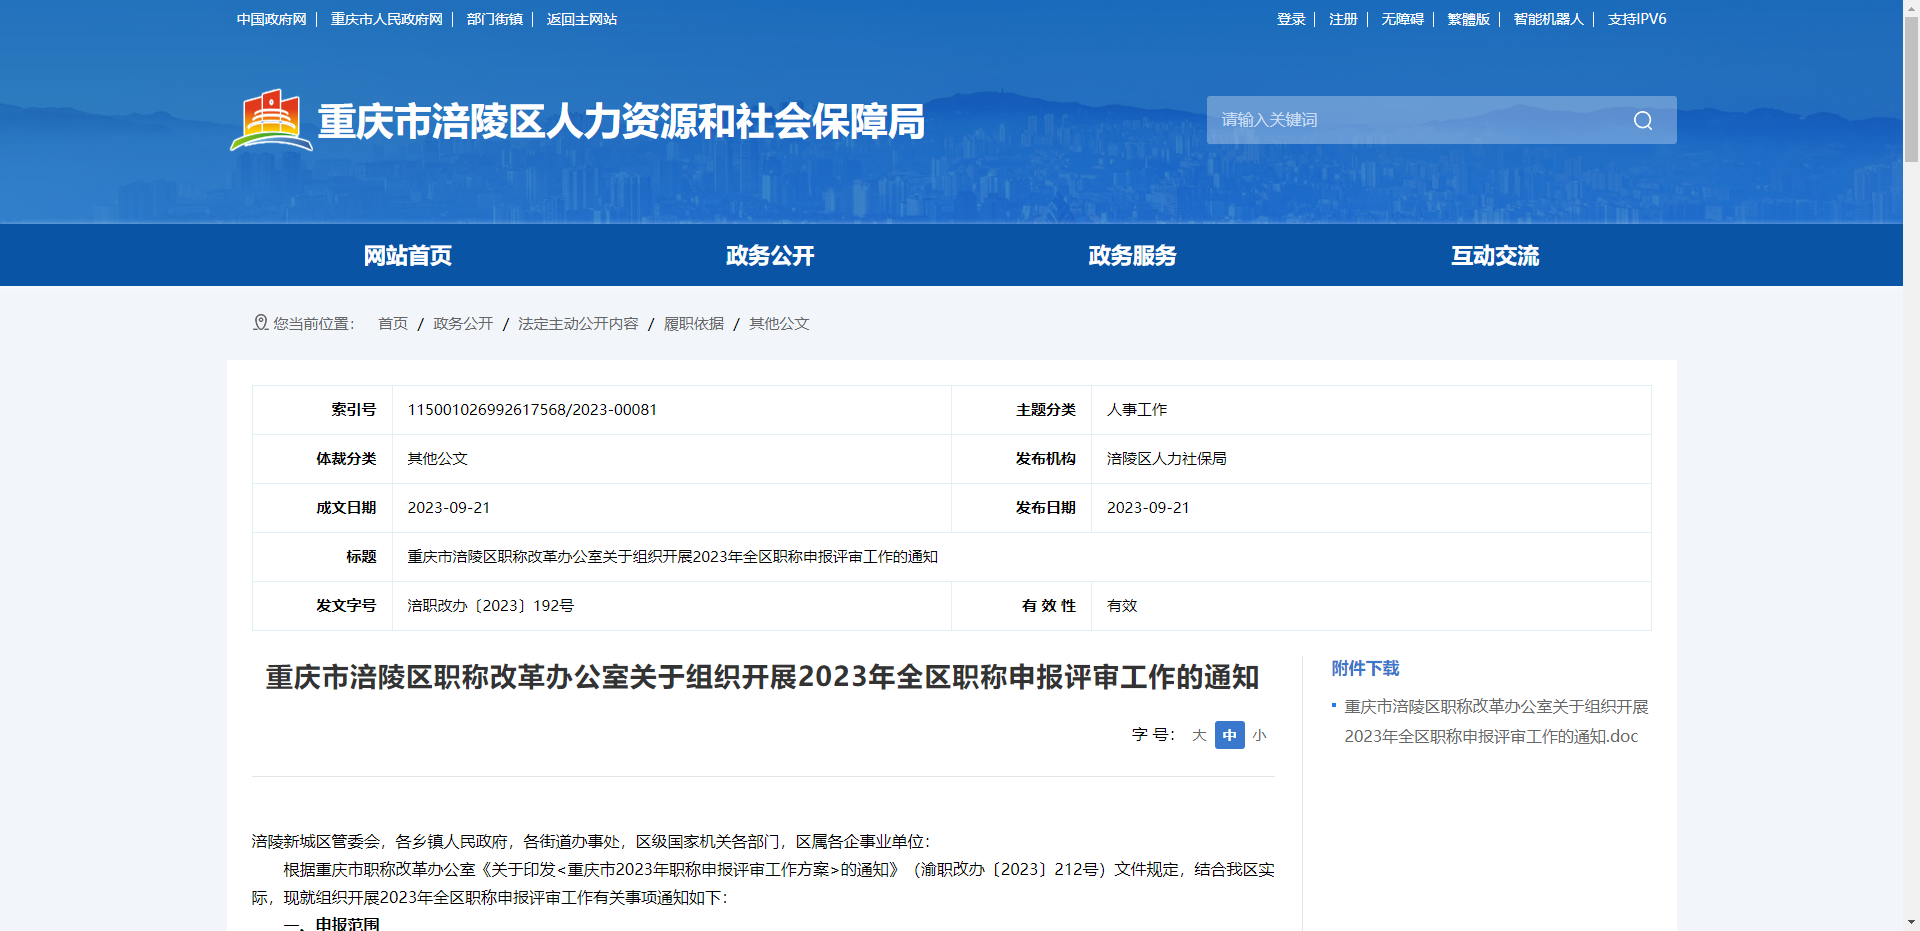Click breadcrumb 法定主动公开内容
The image size is (1920, 931).
578,323
